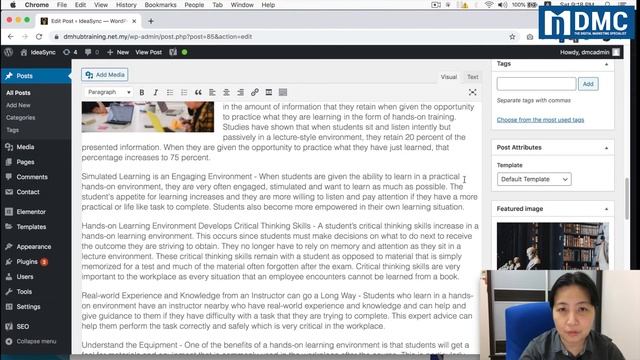Open a new browser tab
Screen dimensions: 640x360
click(151, 21)
